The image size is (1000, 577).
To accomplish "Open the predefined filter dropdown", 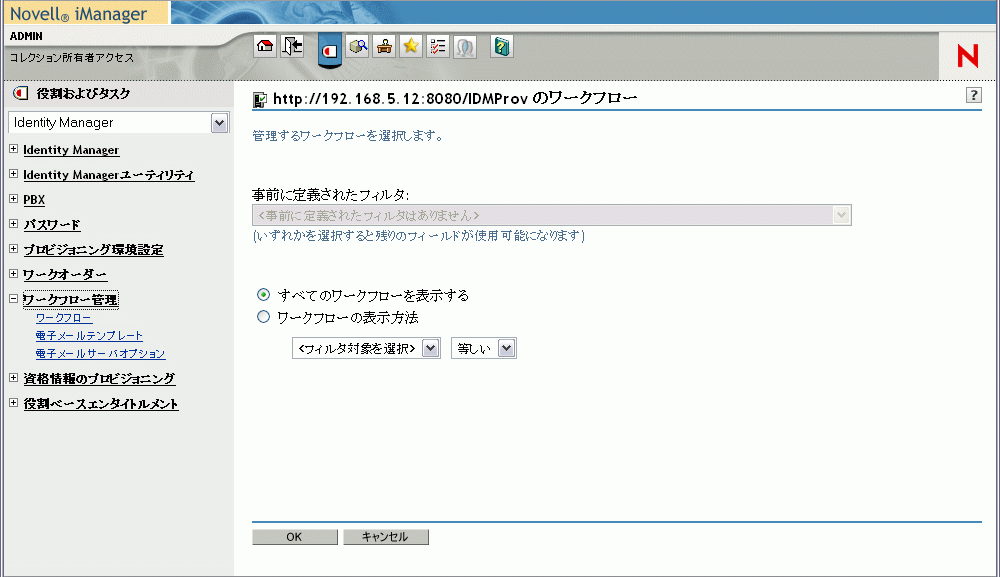I will pos(552,215).
